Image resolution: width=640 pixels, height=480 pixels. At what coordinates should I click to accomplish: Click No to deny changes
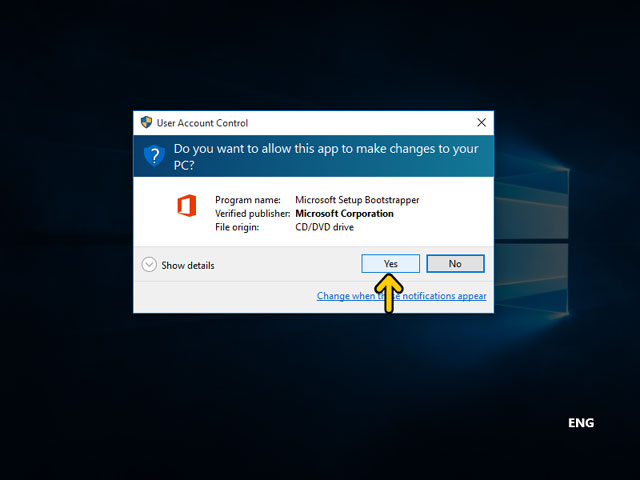point(455,264)
